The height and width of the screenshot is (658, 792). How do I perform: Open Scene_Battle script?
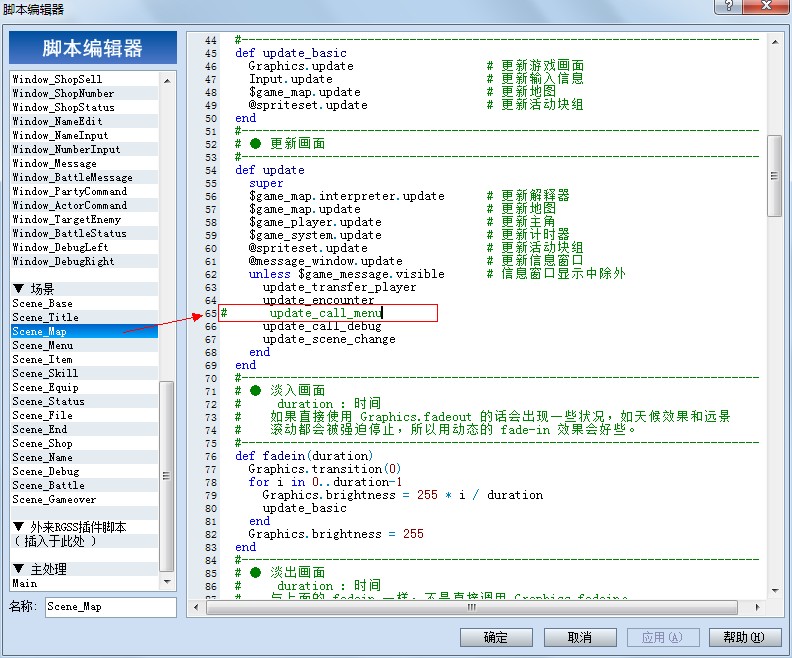click(x=84, y=485)
